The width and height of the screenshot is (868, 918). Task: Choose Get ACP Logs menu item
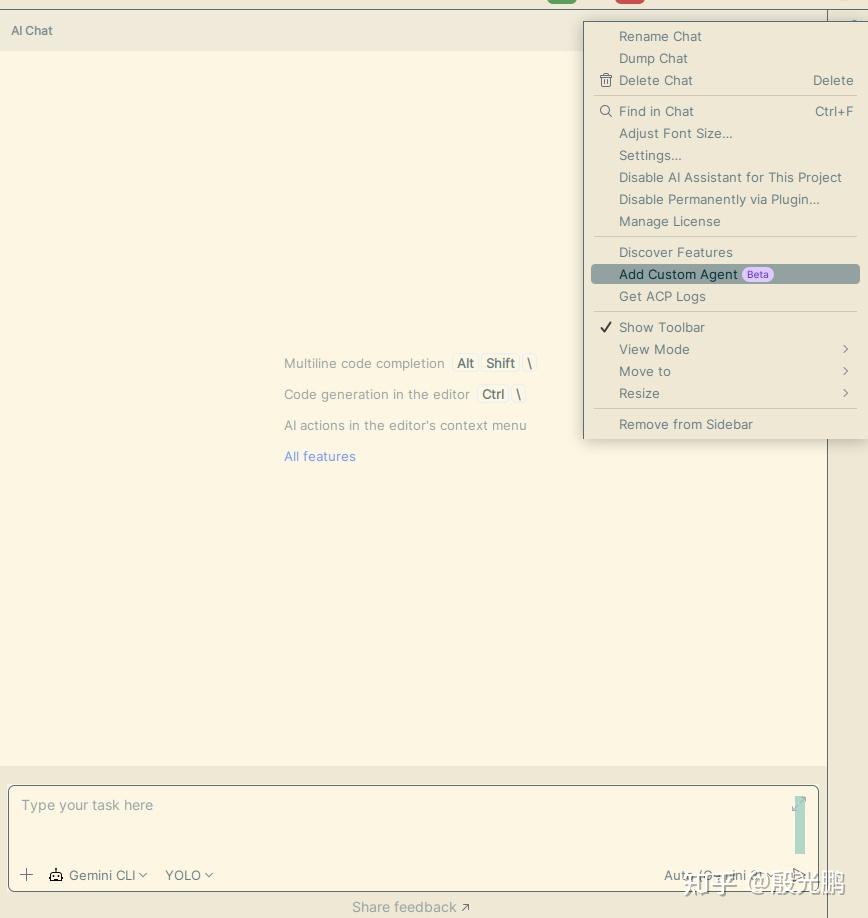(x=725, y=296)
